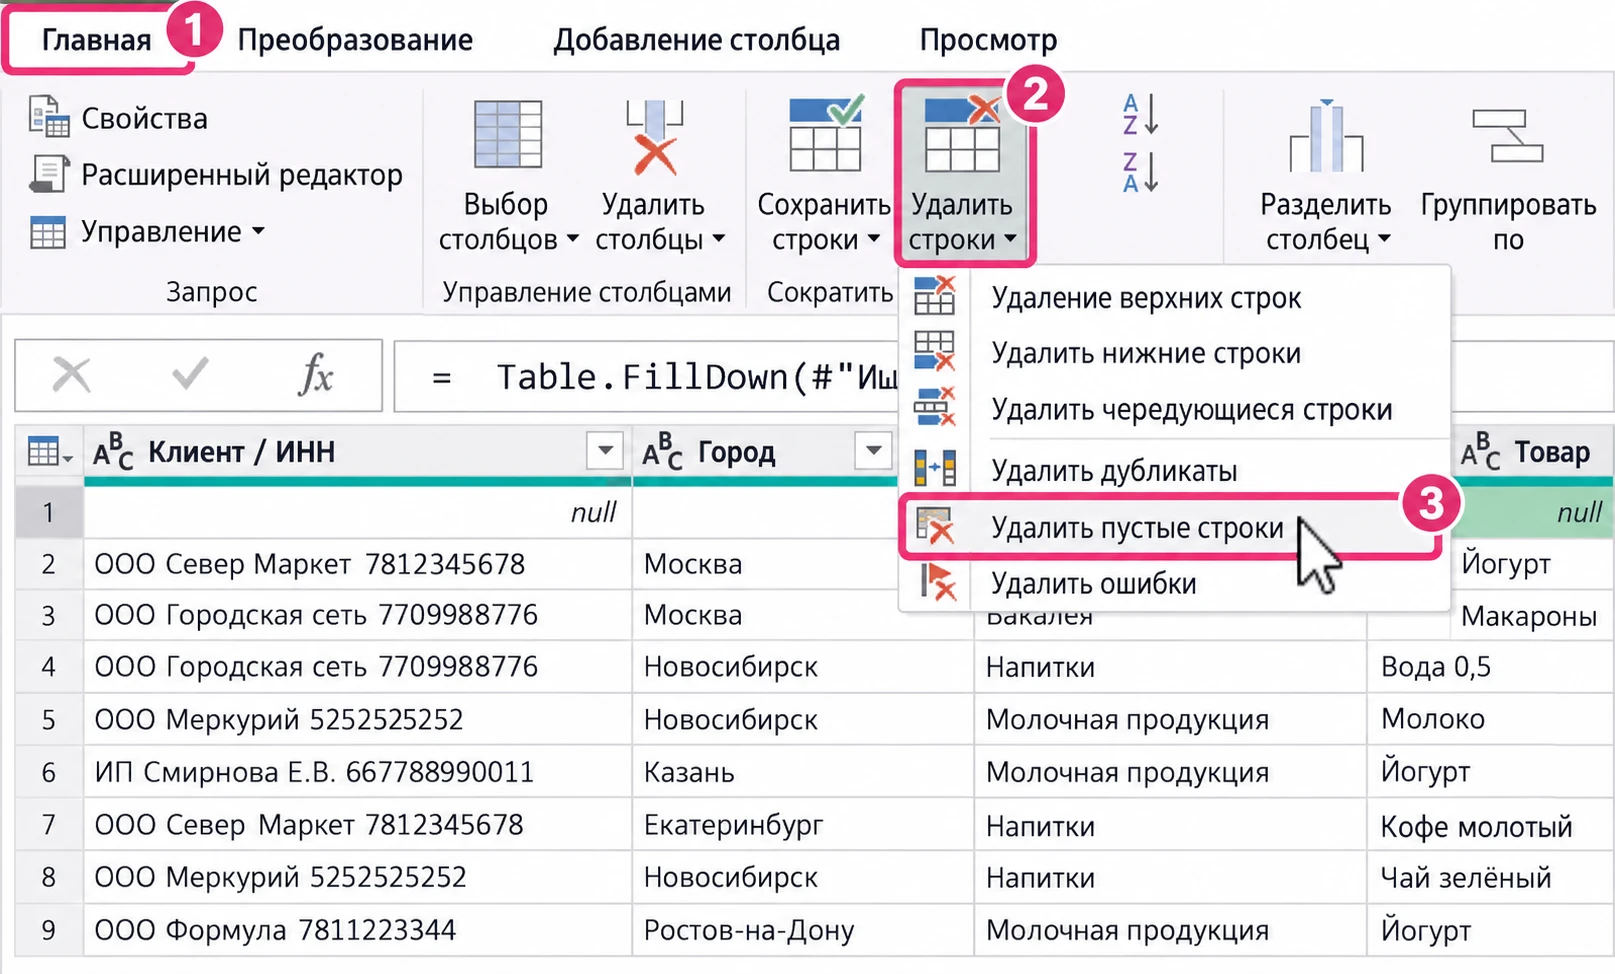This screenshot has width=1615, height=974.
Task: Click Удалить строки icon
Action: [962, 136]
